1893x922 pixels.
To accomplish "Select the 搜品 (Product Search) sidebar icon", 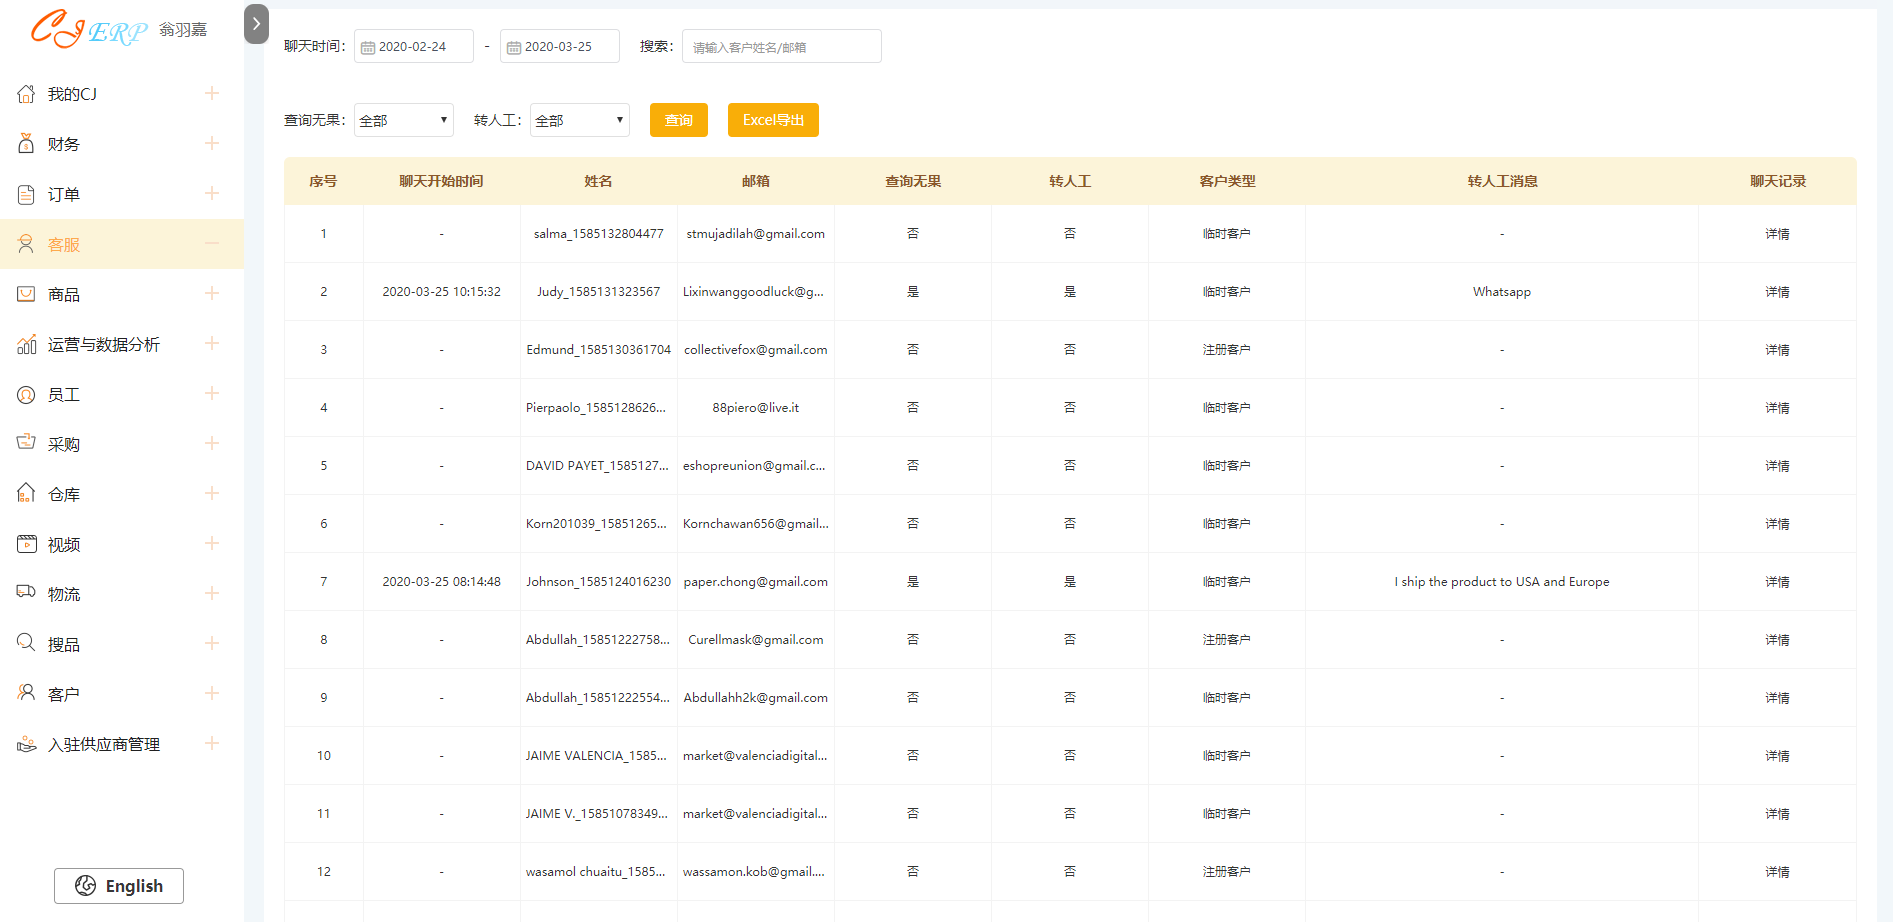I will (x=25, y=643).
